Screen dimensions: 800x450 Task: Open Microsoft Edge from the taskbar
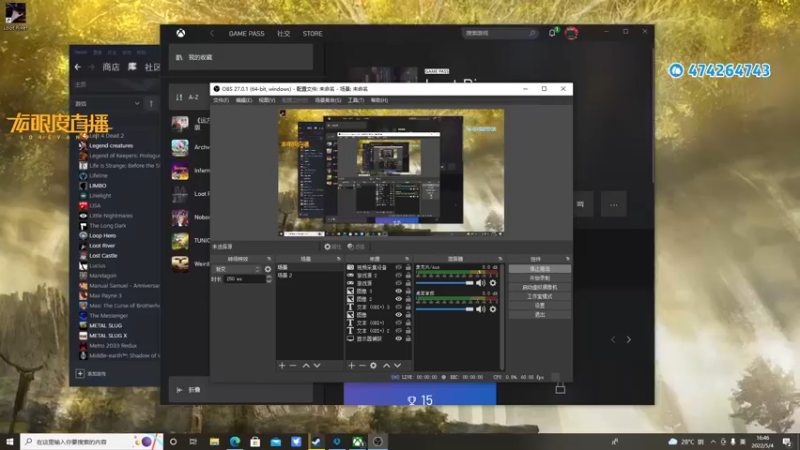[x=235, y=441]
